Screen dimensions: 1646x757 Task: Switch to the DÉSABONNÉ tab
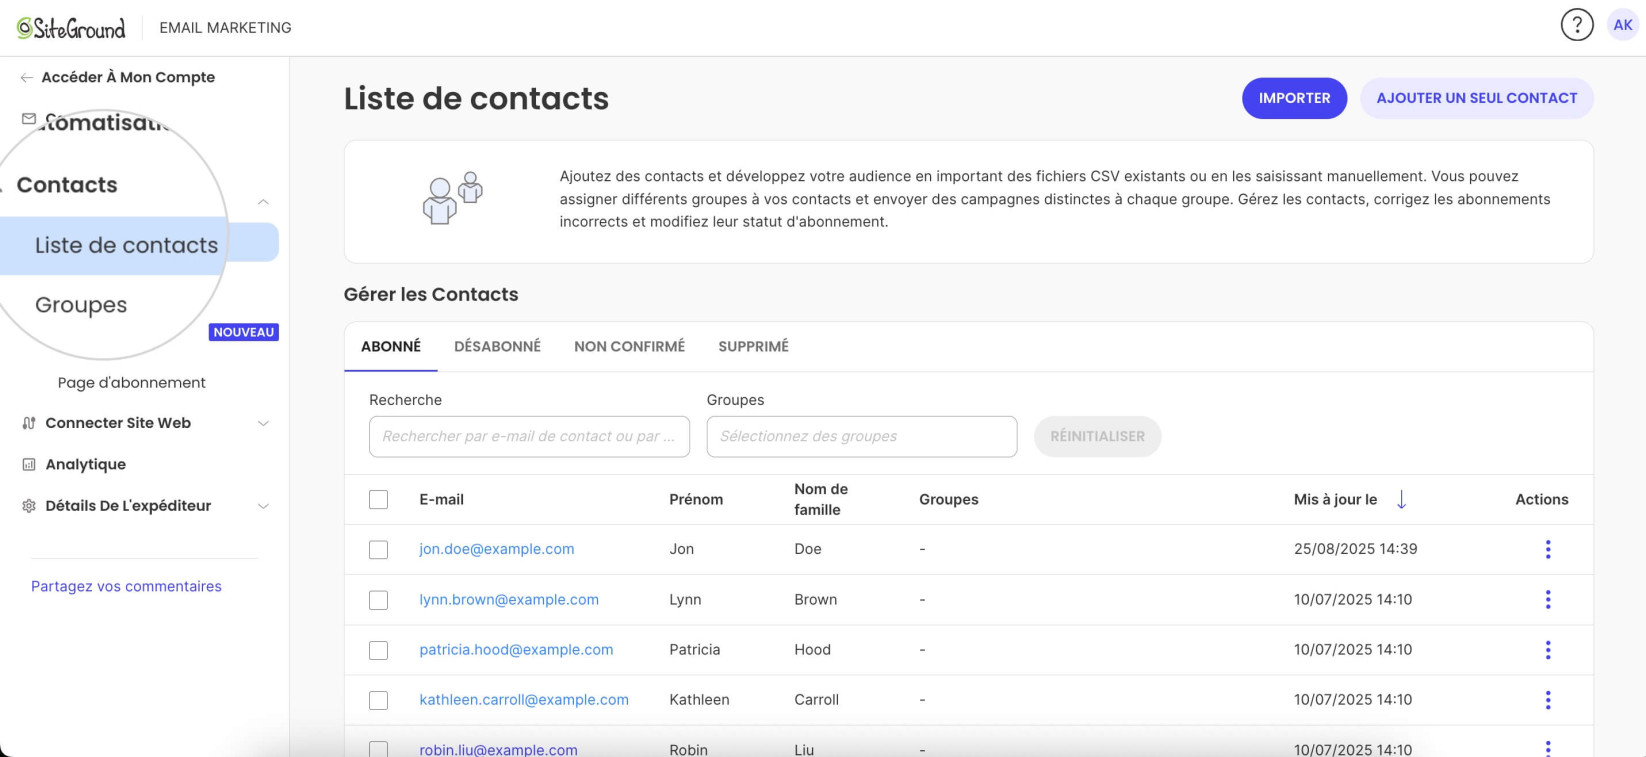pyautogui.click(x=497, y=346)
